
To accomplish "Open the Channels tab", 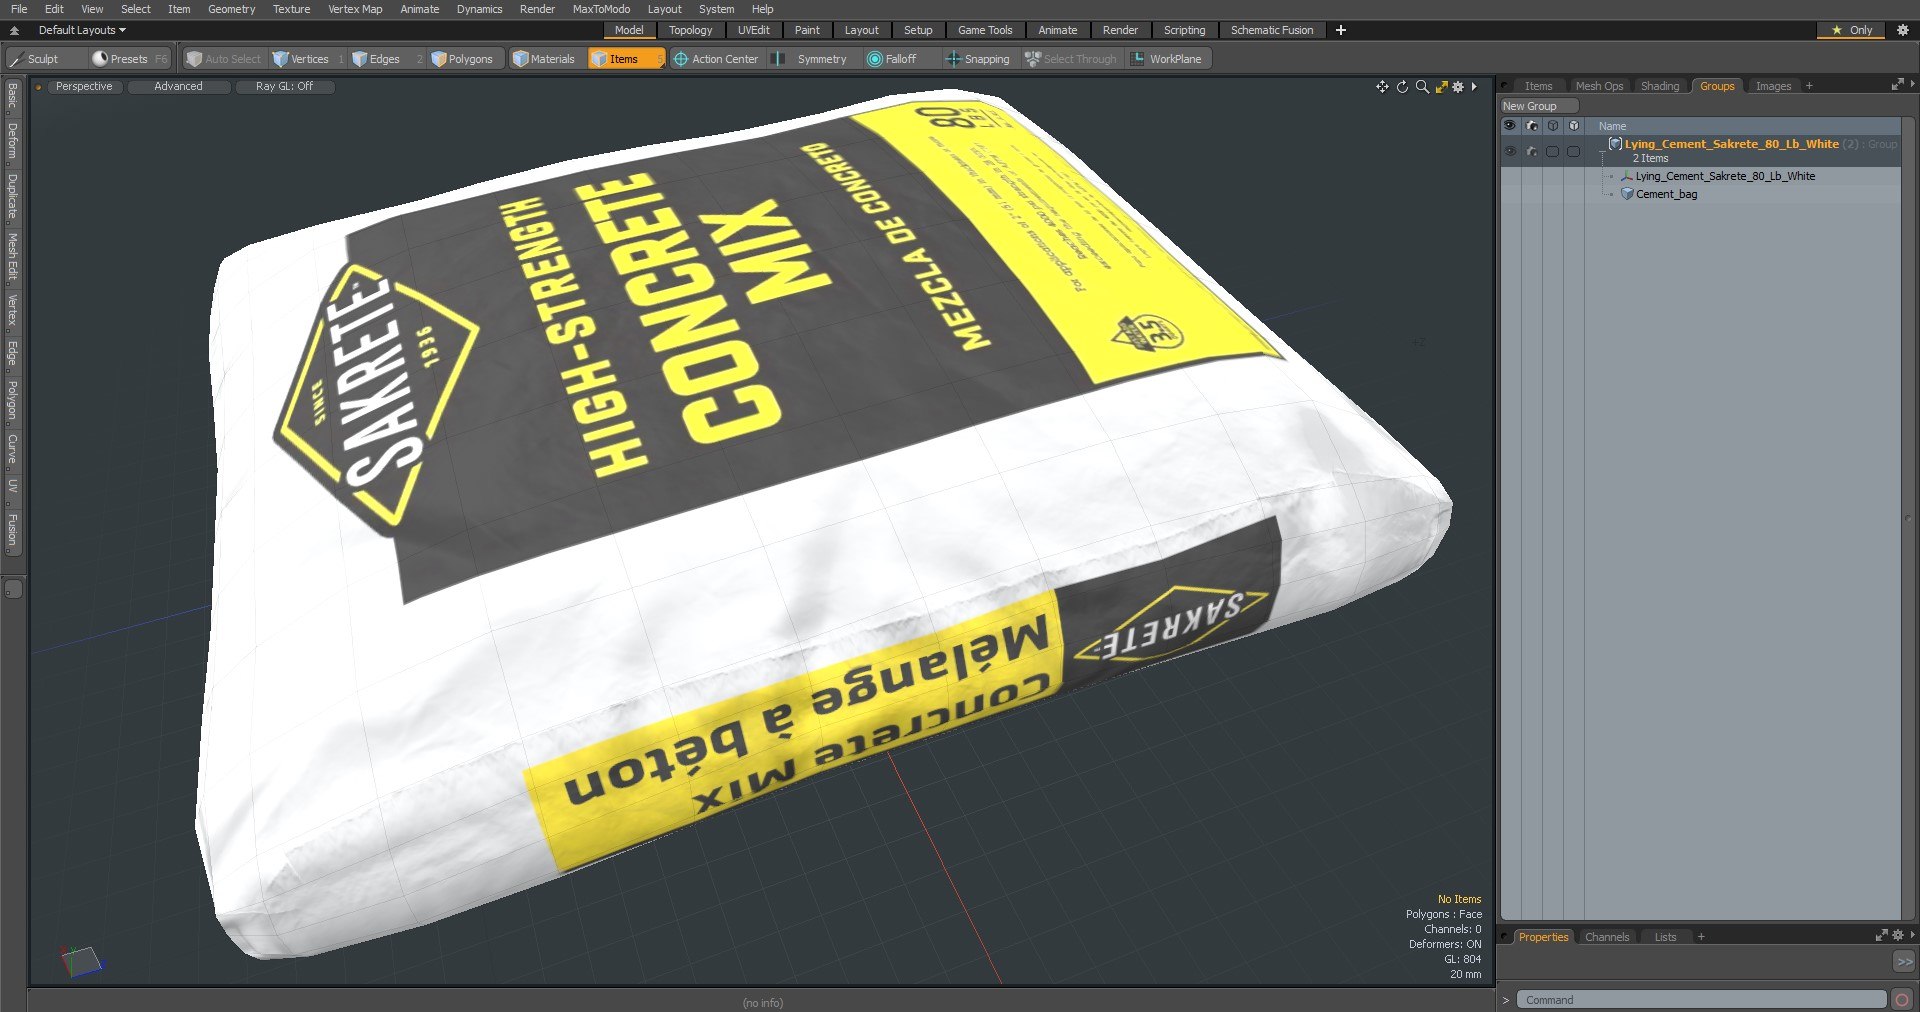I will pos(1607,937).
